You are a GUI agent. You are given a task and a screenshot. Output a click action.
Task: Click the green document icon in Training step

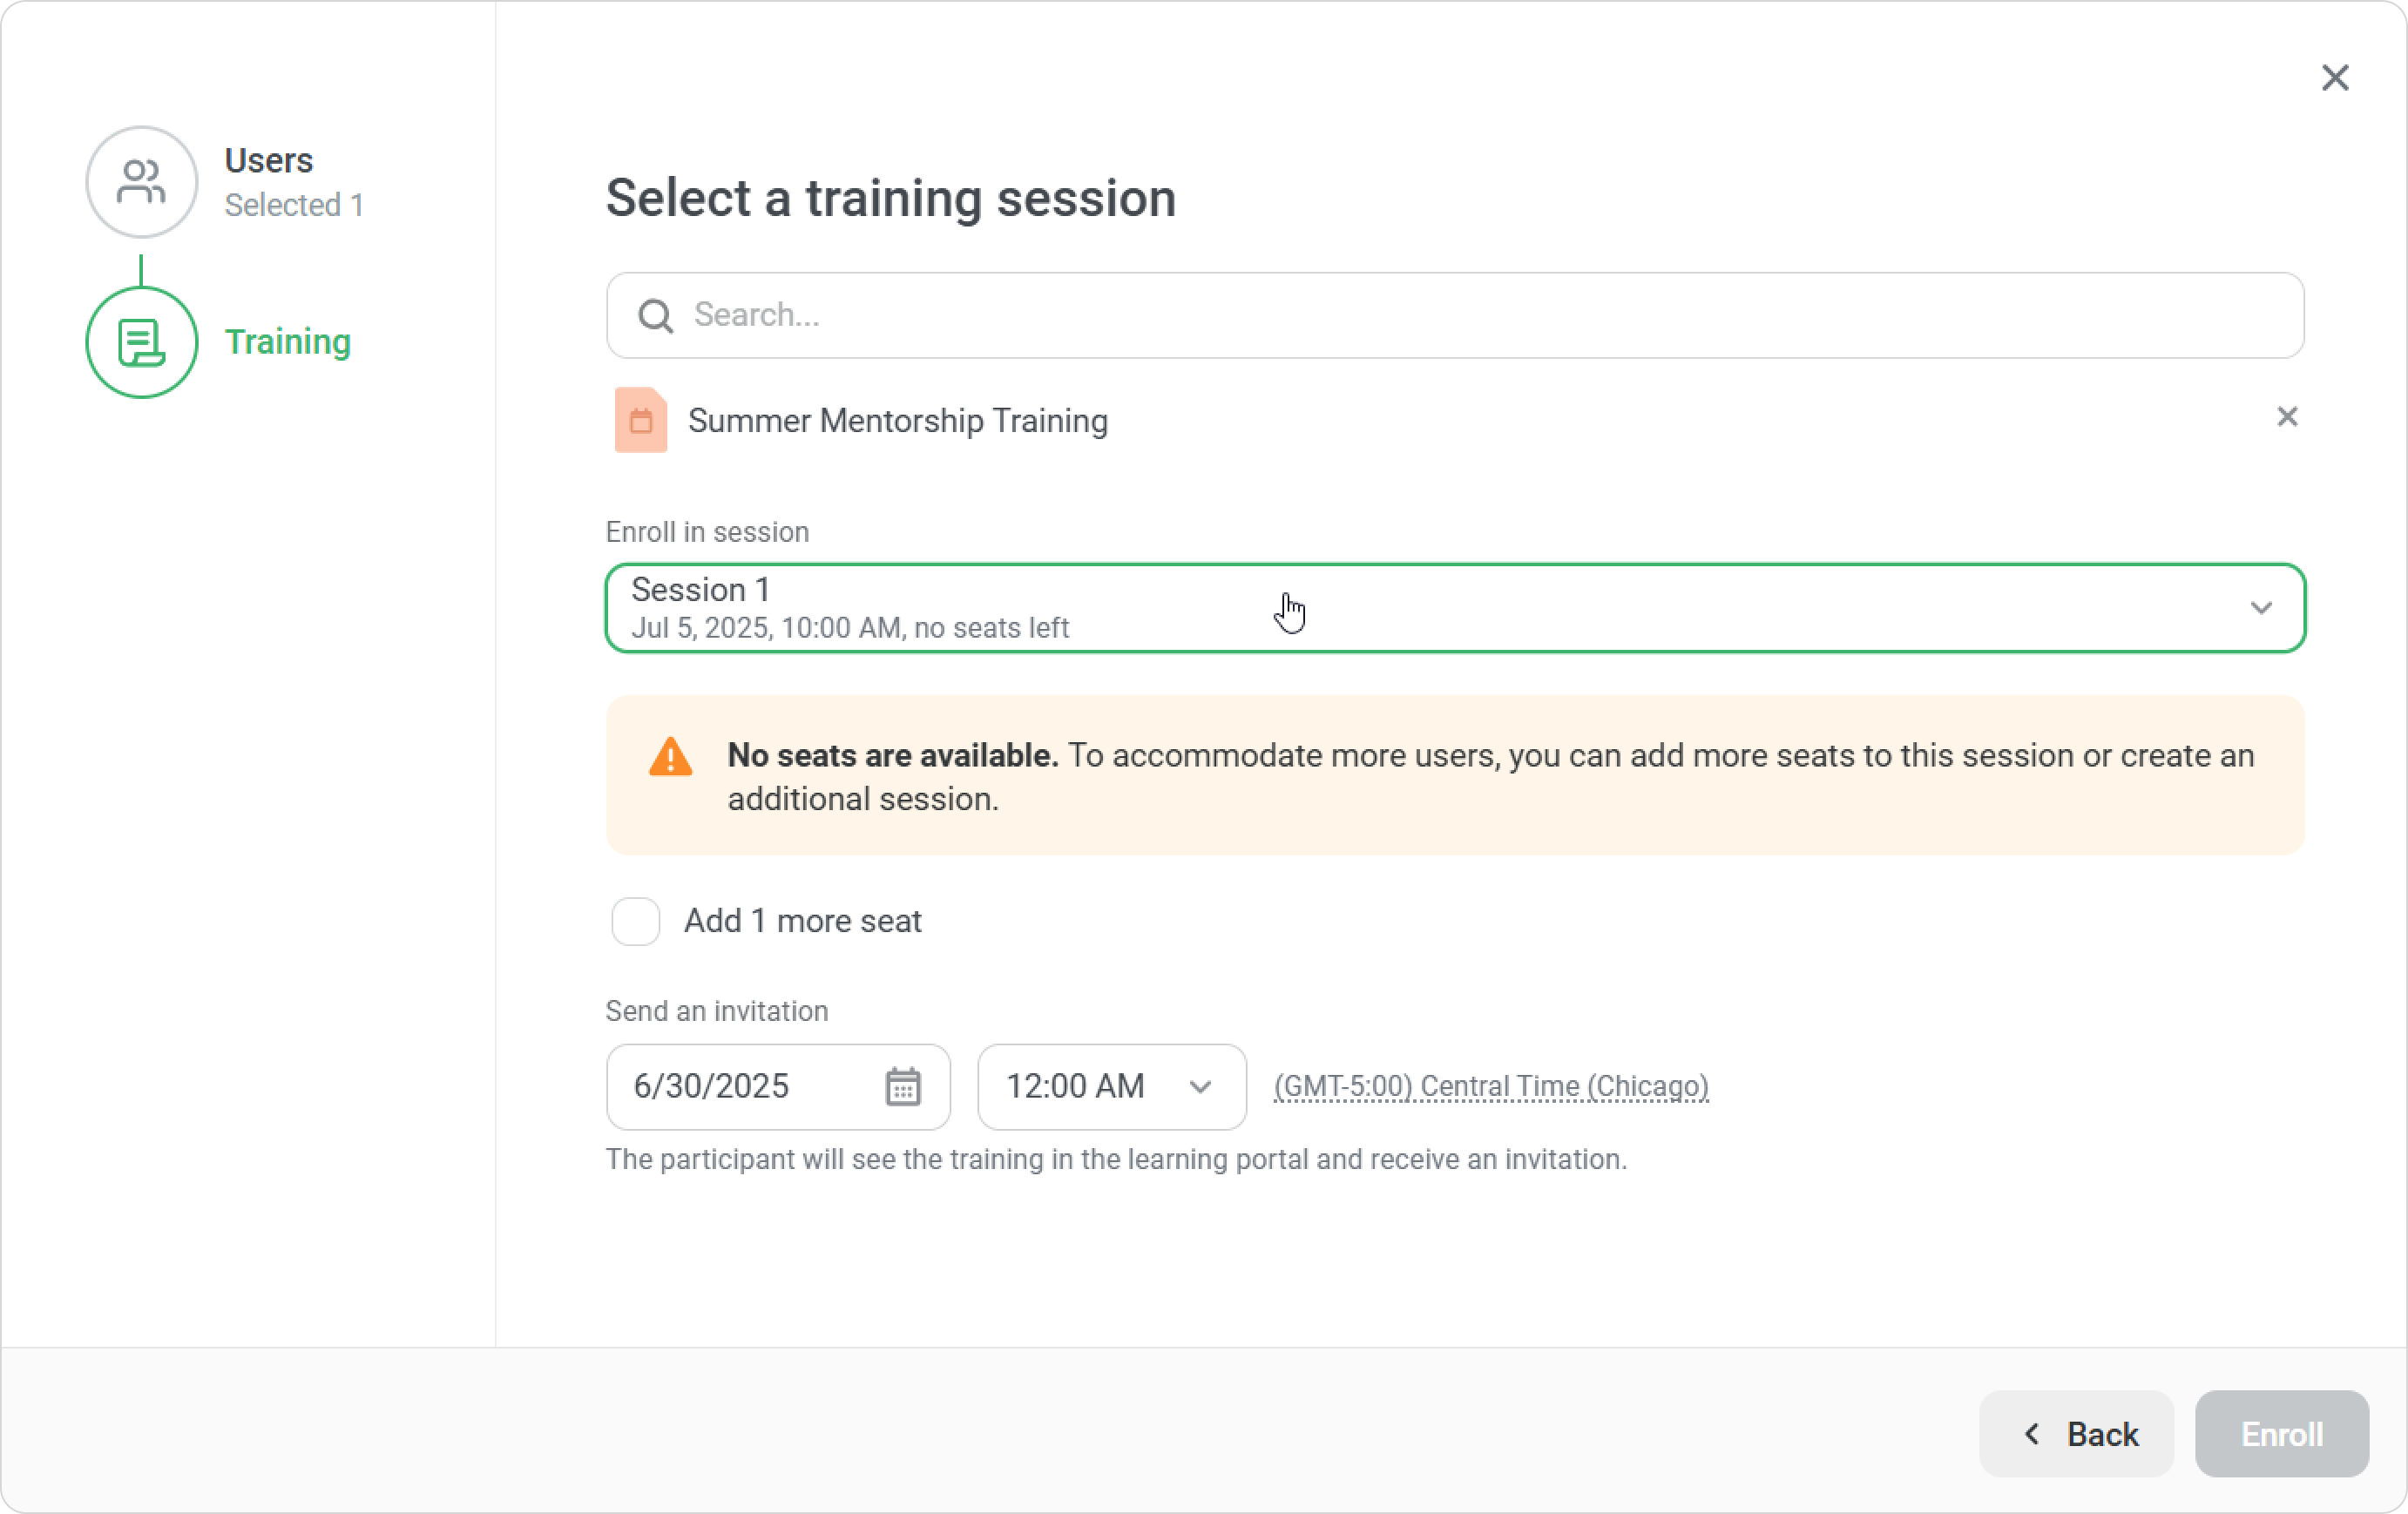tap(141, 342)
